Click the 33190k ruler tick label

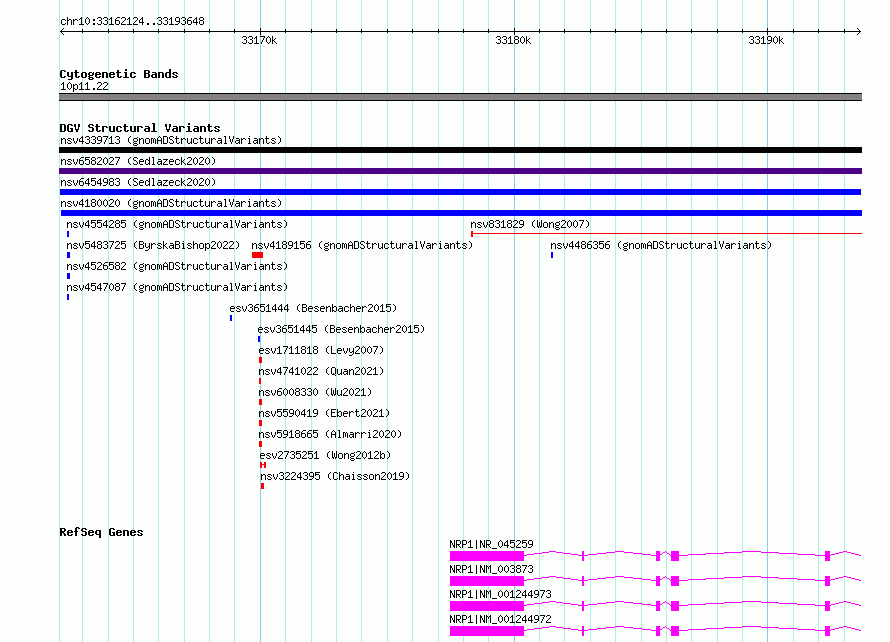(x=766, y=40)
